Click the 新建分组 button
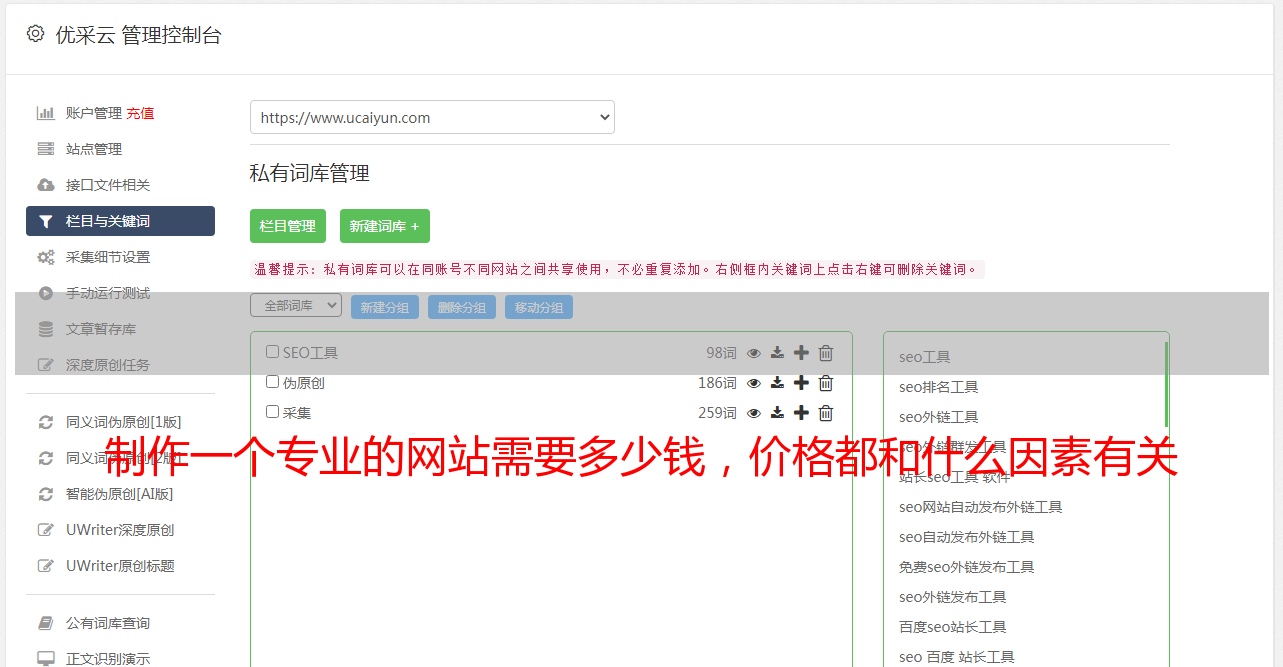The image size is (1283, 667). point(385,307)
